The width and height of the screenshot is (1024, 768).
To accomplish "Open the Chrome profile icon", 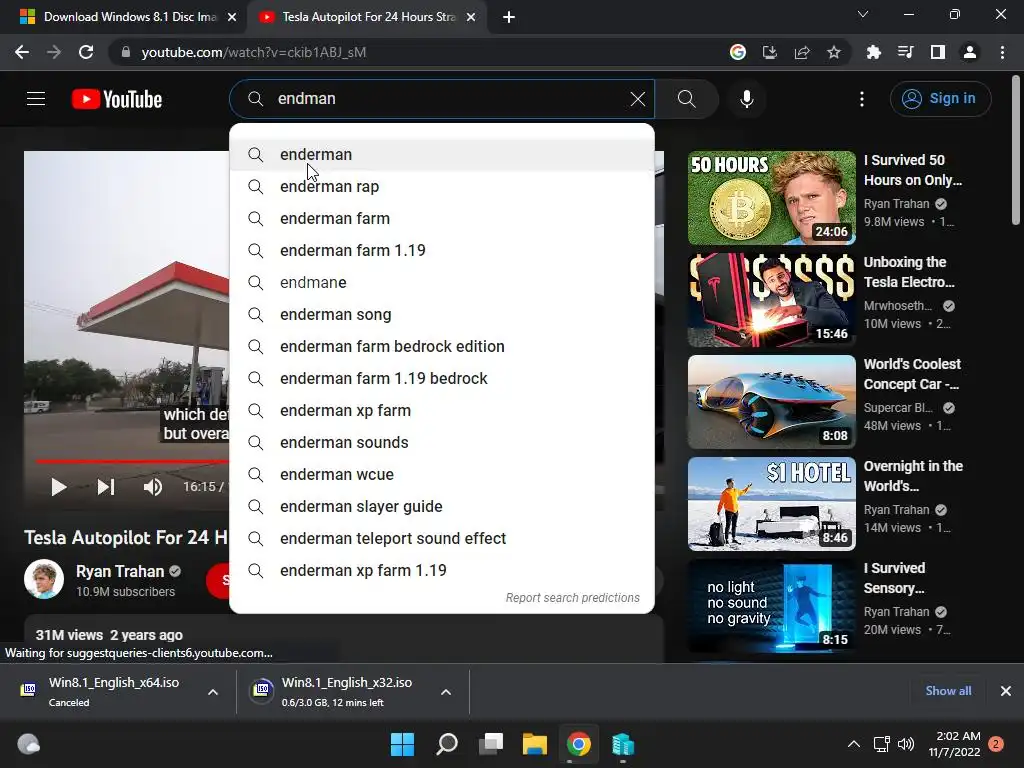I will (970, 52).
